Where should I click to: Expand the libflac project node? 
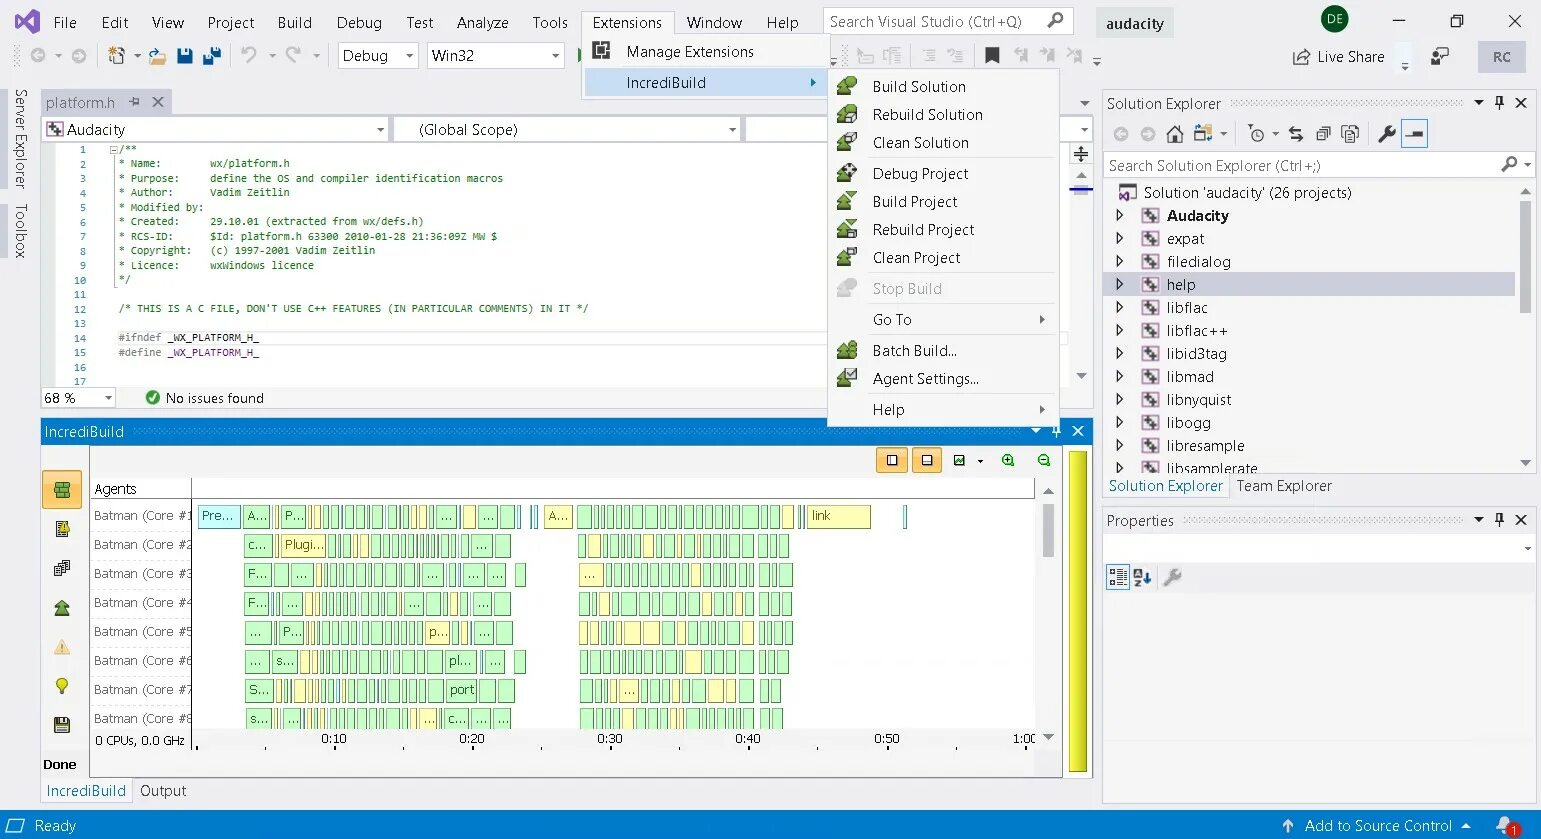coord(1120,307)
